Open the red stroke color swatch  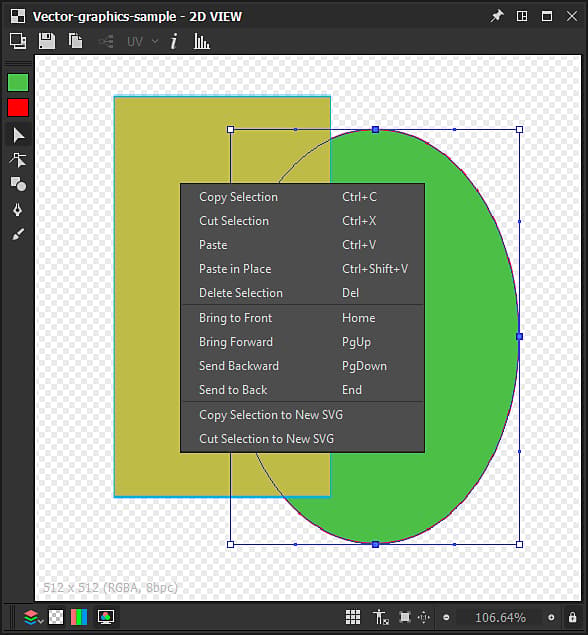[x=18, y=108]
